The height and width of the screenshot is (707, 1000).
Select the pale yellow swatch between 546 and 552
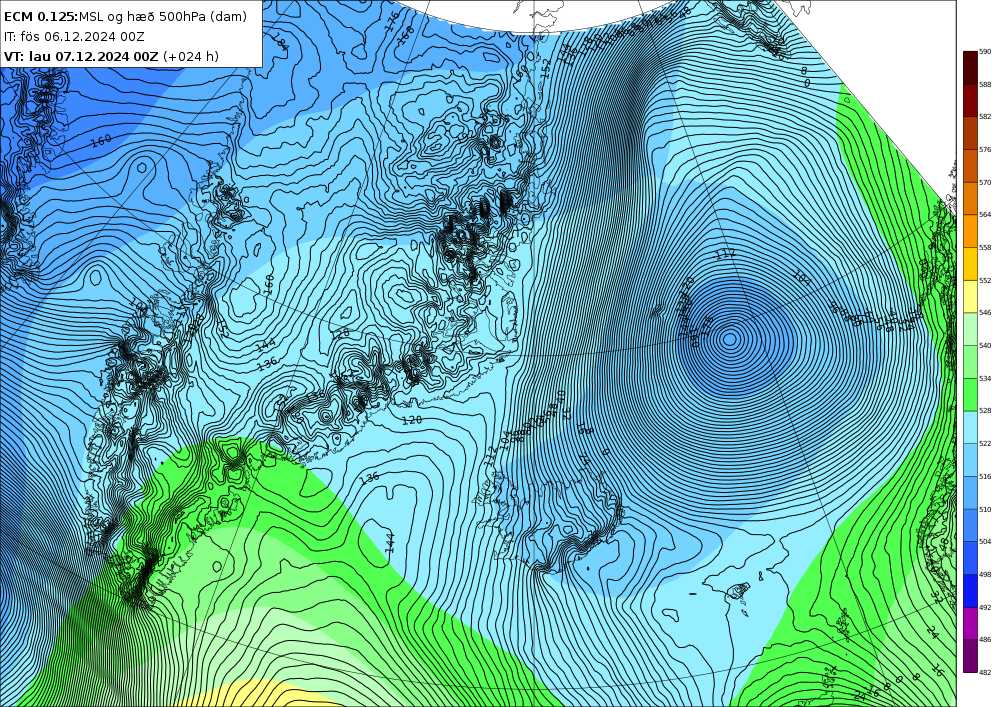pos(970,296)
